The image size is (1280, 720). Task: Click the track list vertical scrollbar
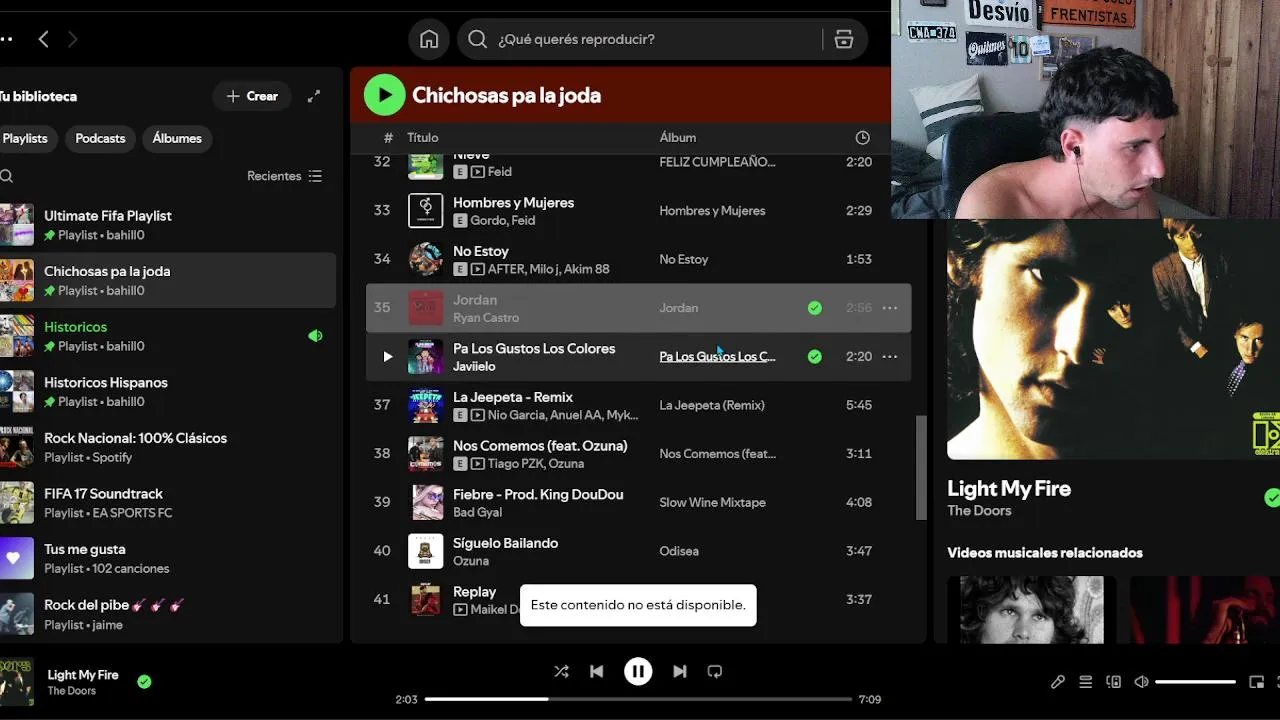pyautogui.click(x=921, y=468)
